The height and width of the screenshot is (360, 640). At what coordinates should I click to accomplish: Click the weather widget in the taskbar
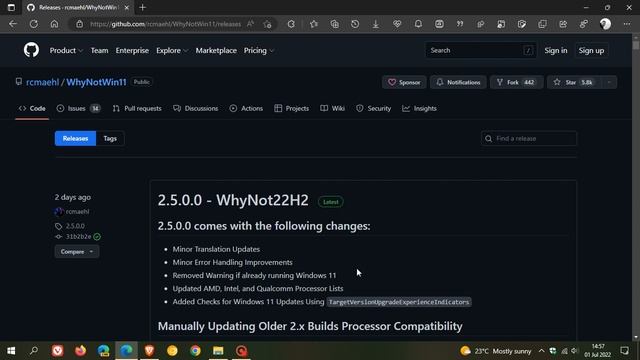pyautogui.click(x=496, y=351)
